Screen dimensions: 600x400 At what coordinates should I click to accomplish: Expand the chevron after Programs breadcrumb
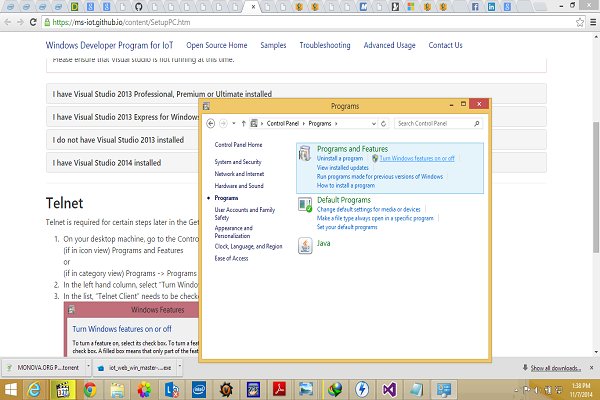[336, 123]
